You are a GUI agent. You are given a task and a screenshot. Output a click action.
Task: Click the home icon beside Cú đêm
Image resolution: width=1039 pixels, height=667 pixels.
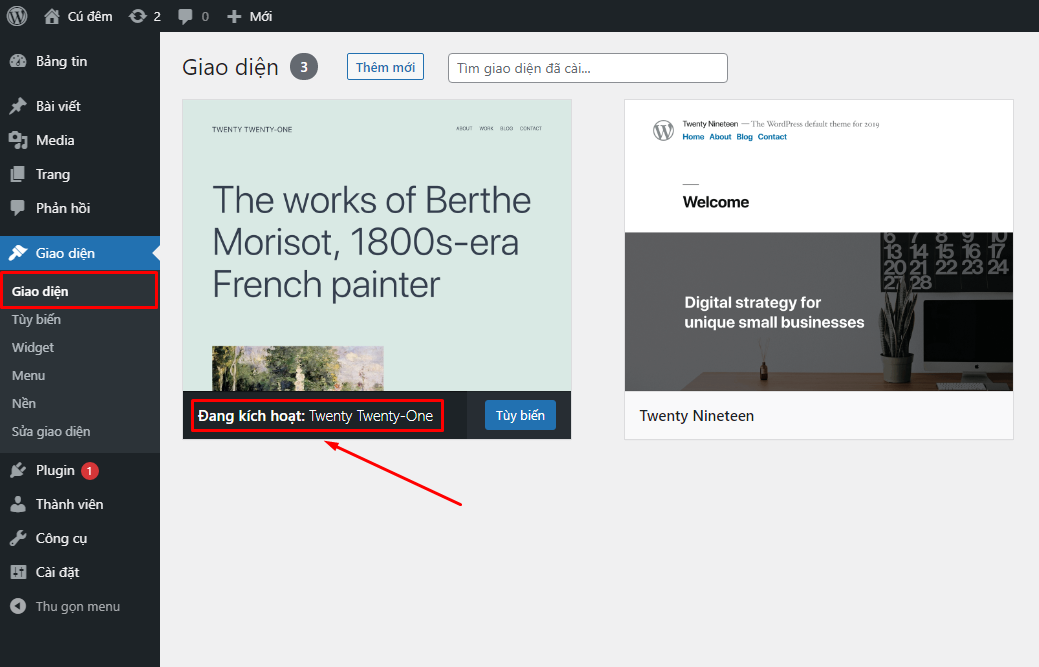(52, 16)
